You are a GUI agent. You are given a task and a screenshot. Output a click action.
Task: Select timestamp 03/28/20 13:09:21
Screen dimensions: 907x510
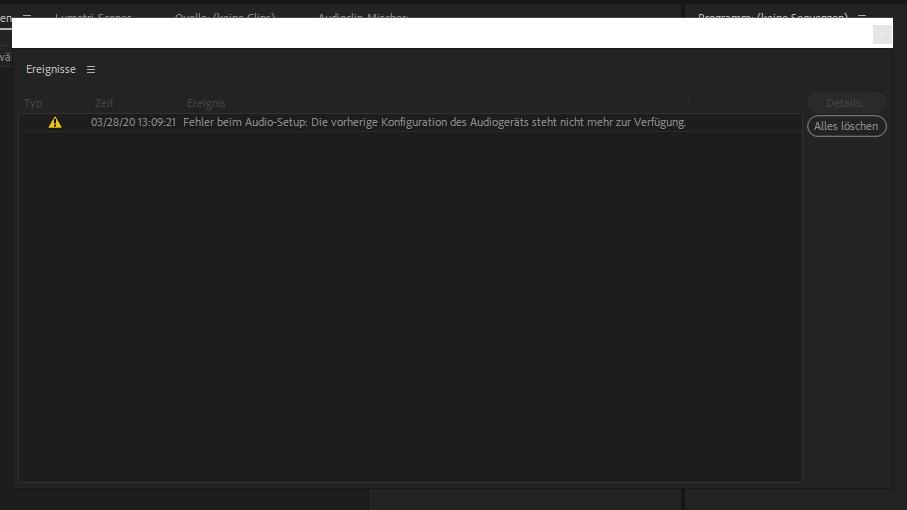[x=133, y=123]
